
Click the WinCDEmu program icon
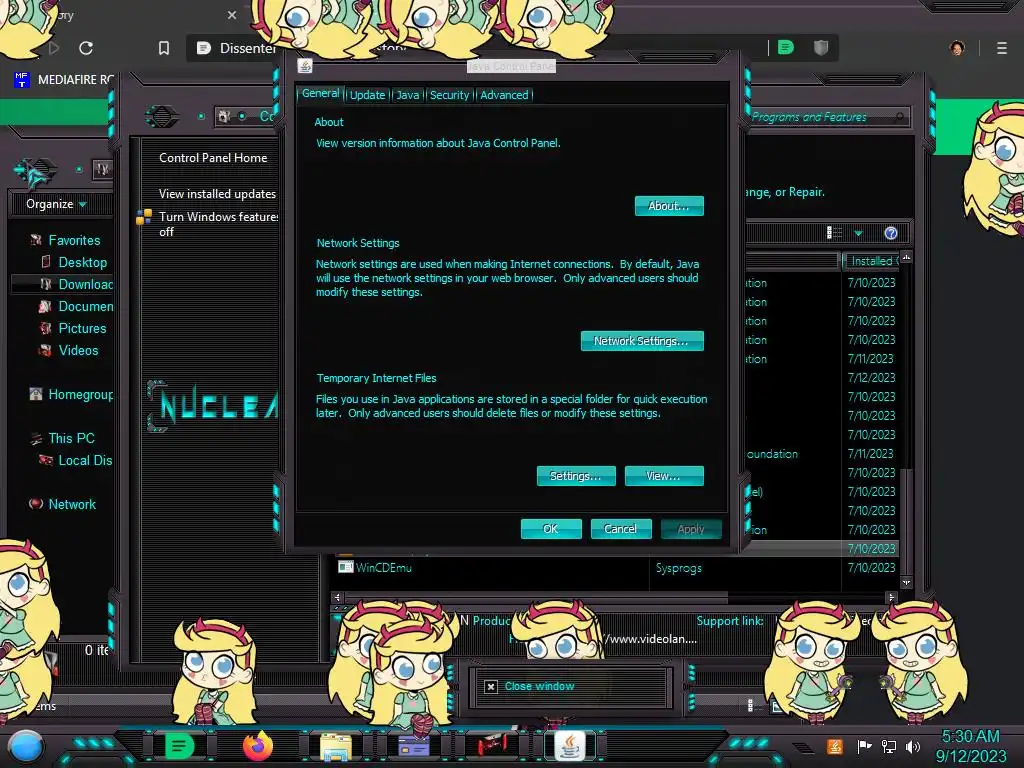pyautogui.click(x=345, y=567)
